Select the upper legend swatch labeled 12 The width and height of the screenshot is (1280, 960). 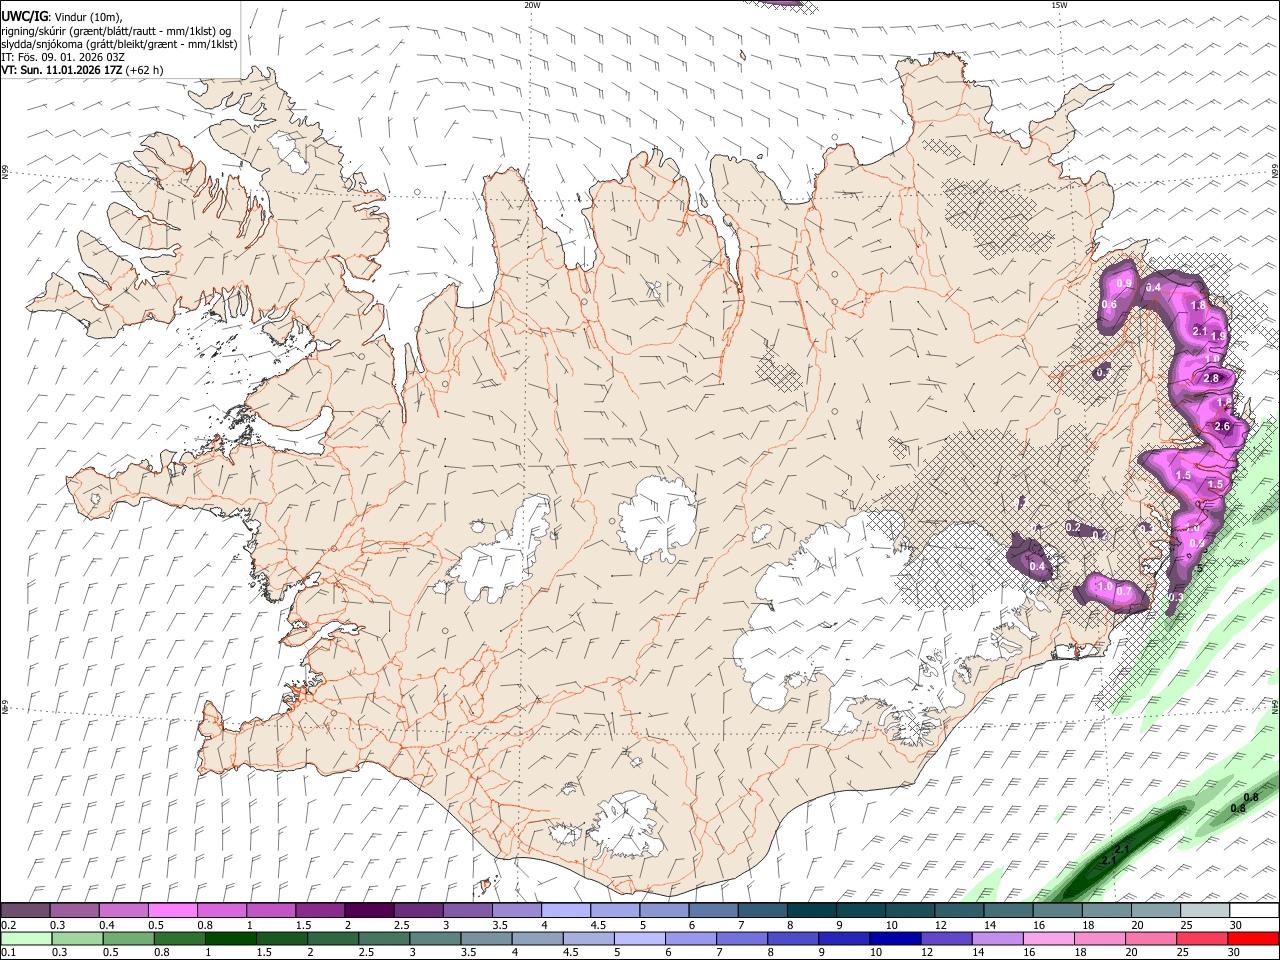coord(959,911)
